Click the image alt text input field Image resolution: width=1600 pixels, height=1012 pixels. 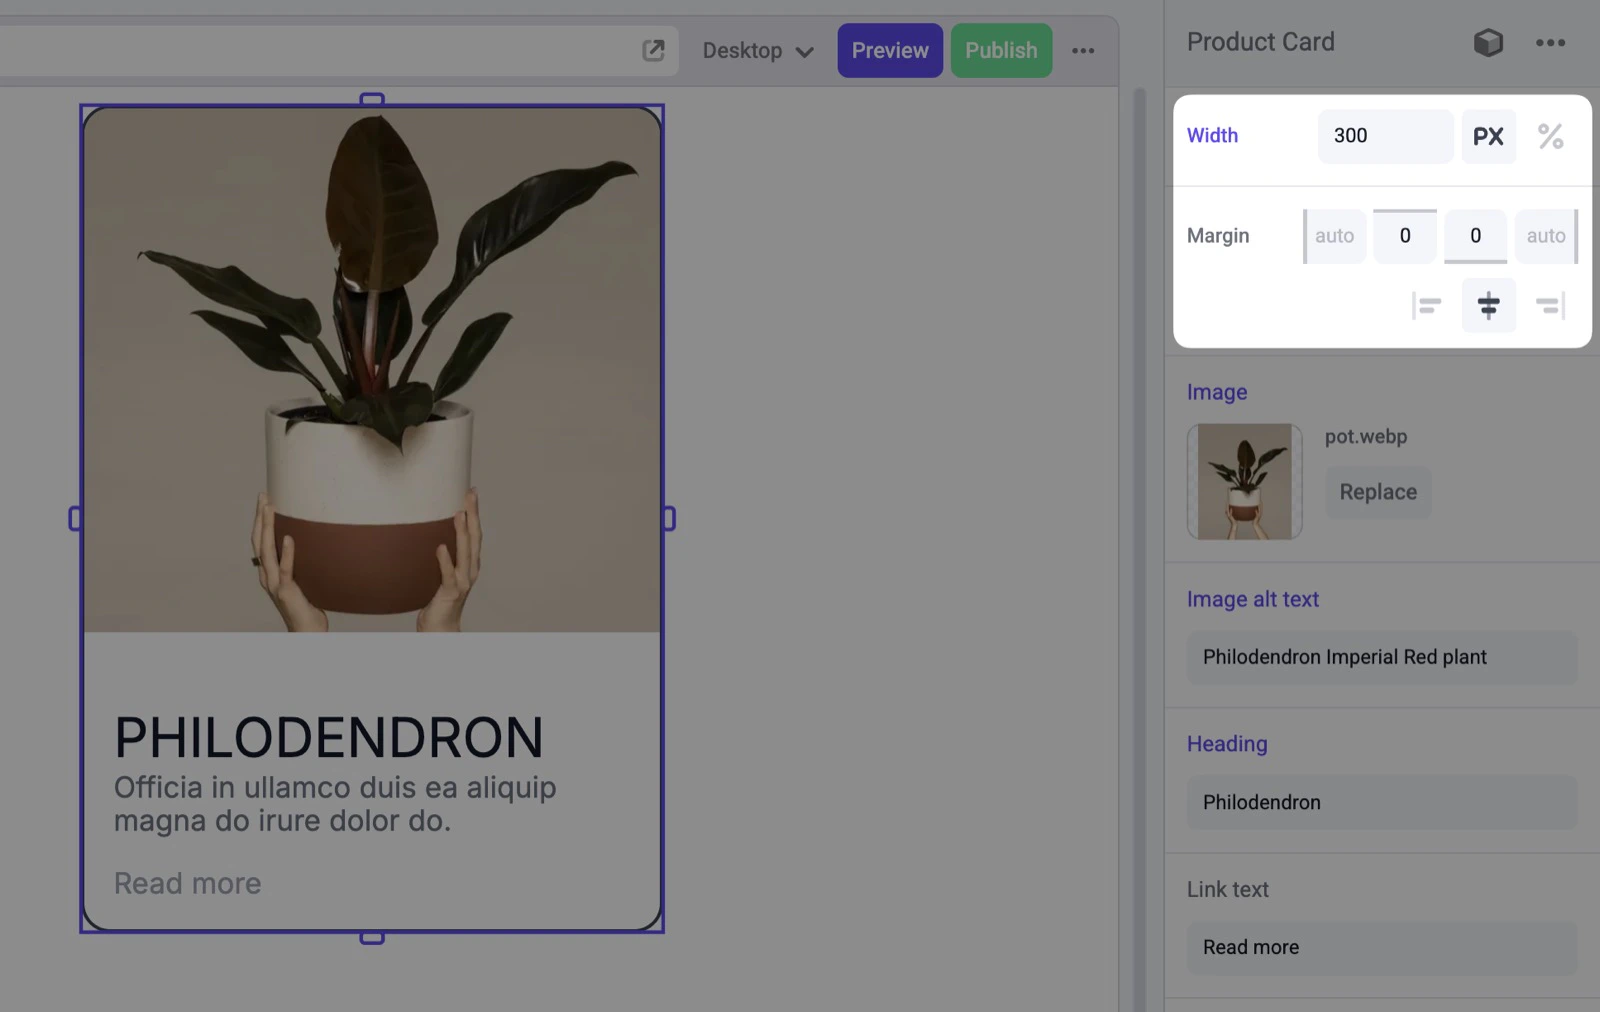tap(1381, 657)
